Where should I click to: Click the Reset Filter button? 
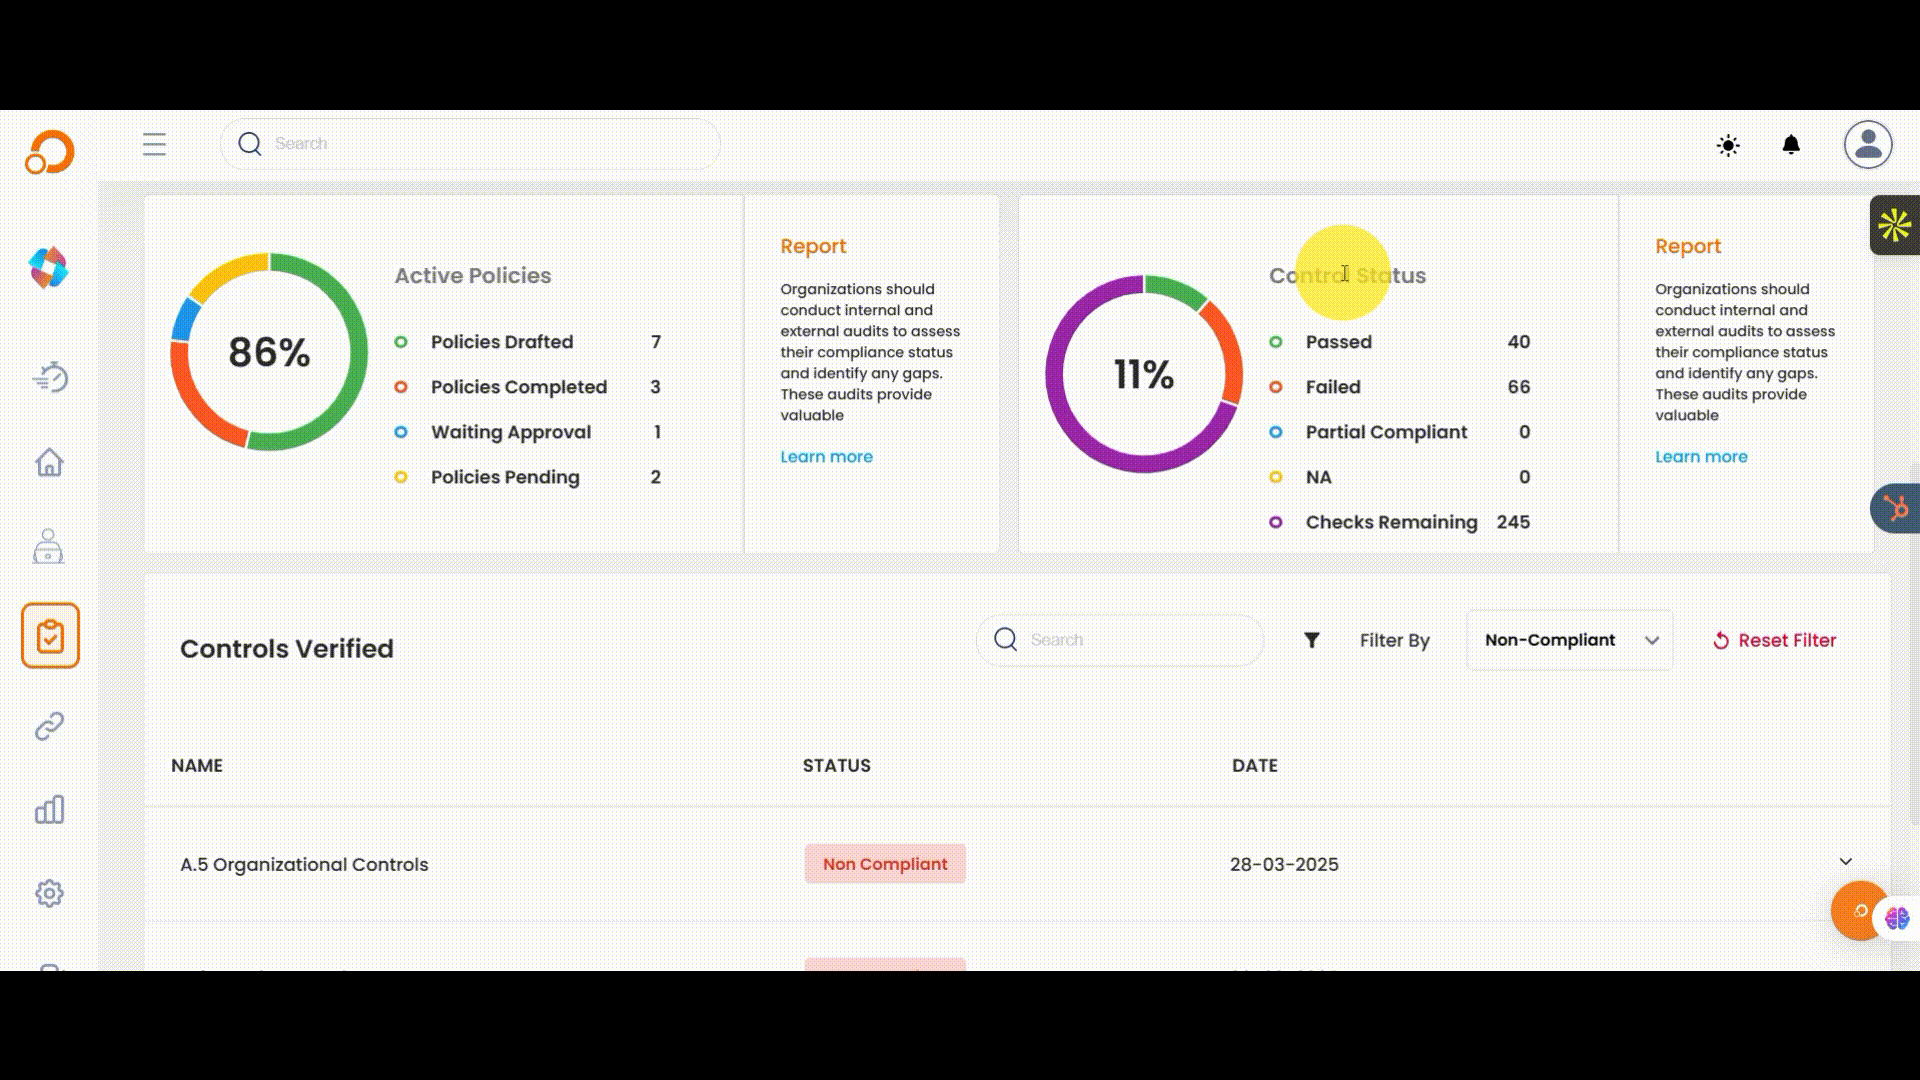[x=1775, y=640]
